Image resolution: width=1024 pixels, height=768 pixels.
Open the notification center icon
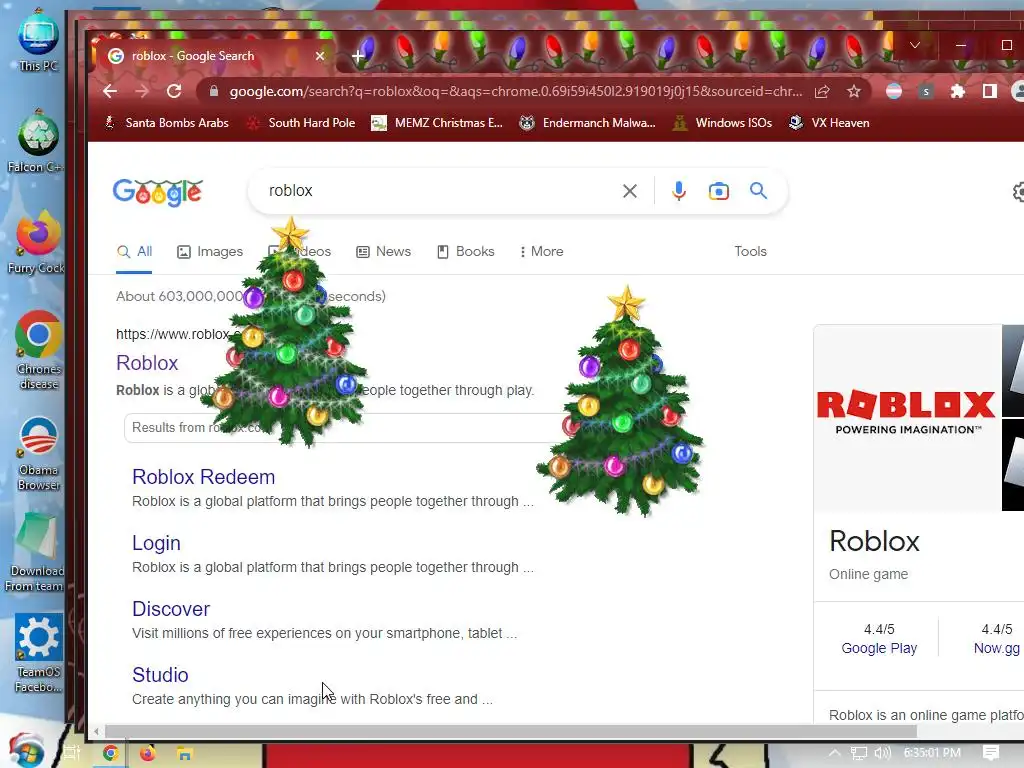pos(991,753)
